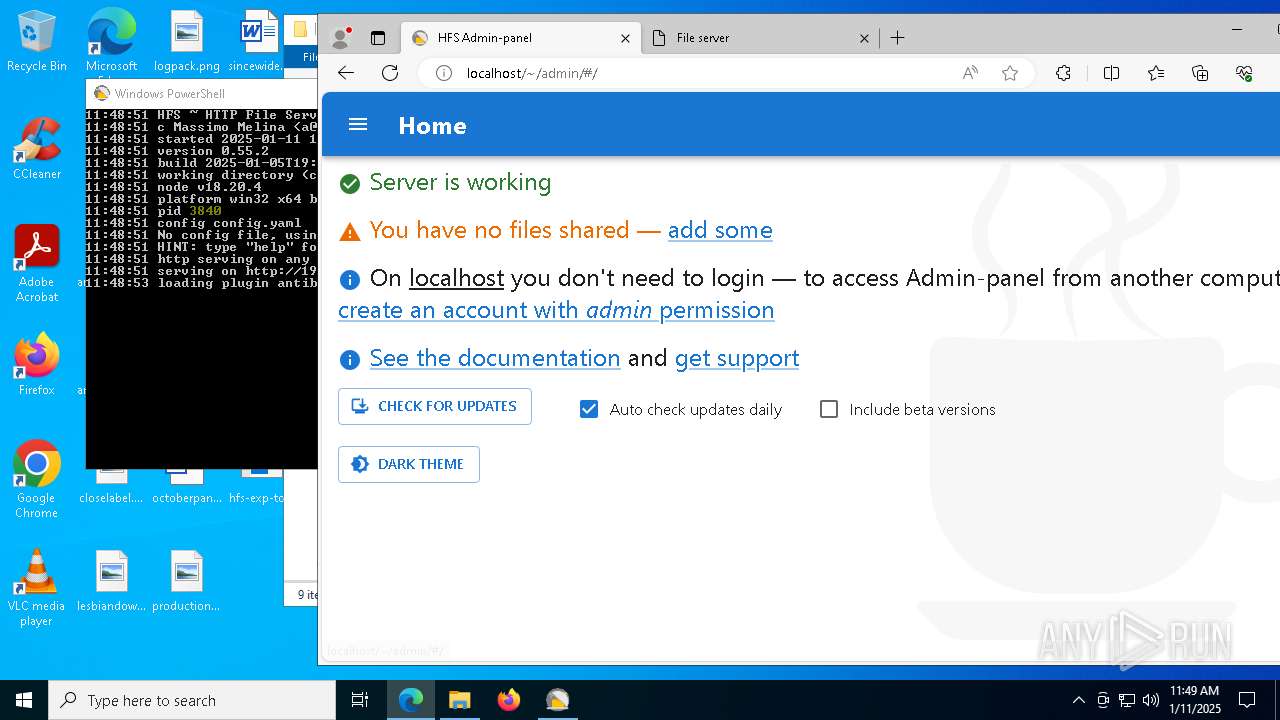Open VLC media player desktop shortcut
Viewport: 1280px width, 720px height.
click(x=37, y=588)
